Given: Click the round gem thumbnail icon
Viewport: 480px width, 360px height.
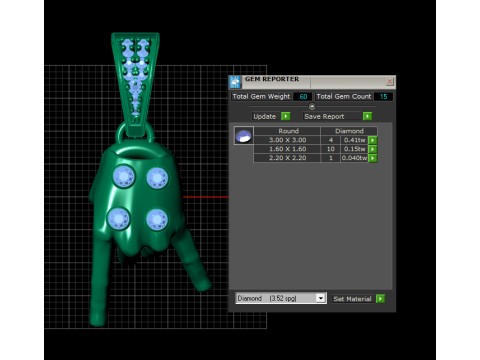Looking at the screenshot, I should click(x=244, y=136).
